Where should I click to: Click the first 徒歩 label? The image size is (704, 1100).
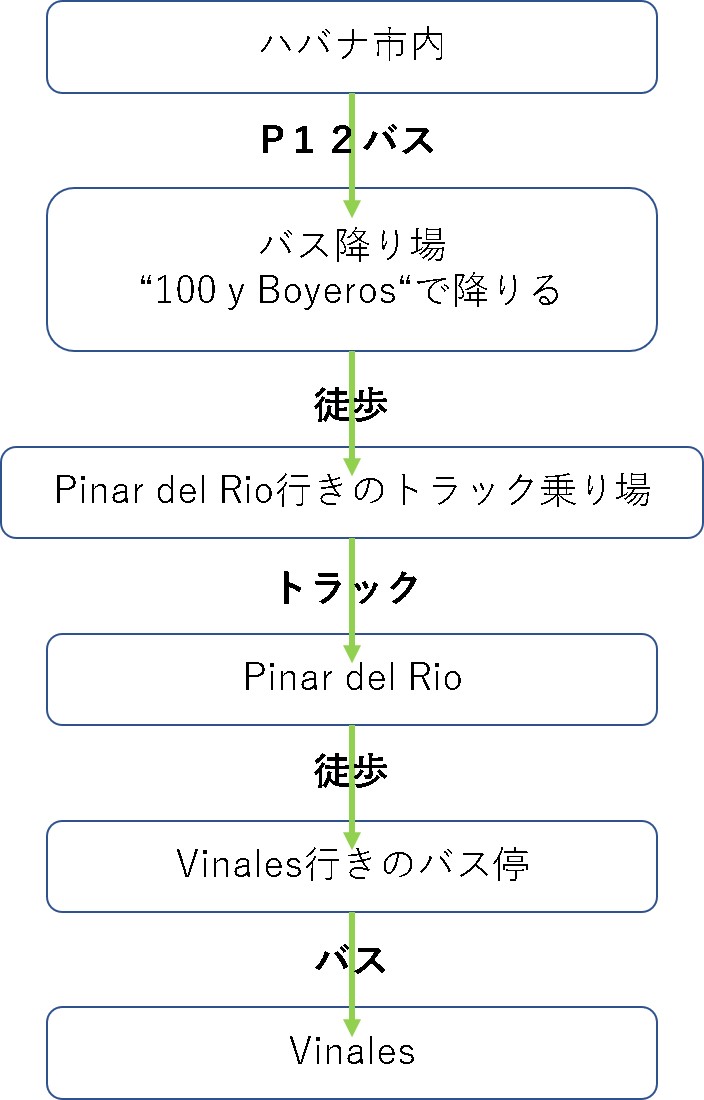[351, 405]
